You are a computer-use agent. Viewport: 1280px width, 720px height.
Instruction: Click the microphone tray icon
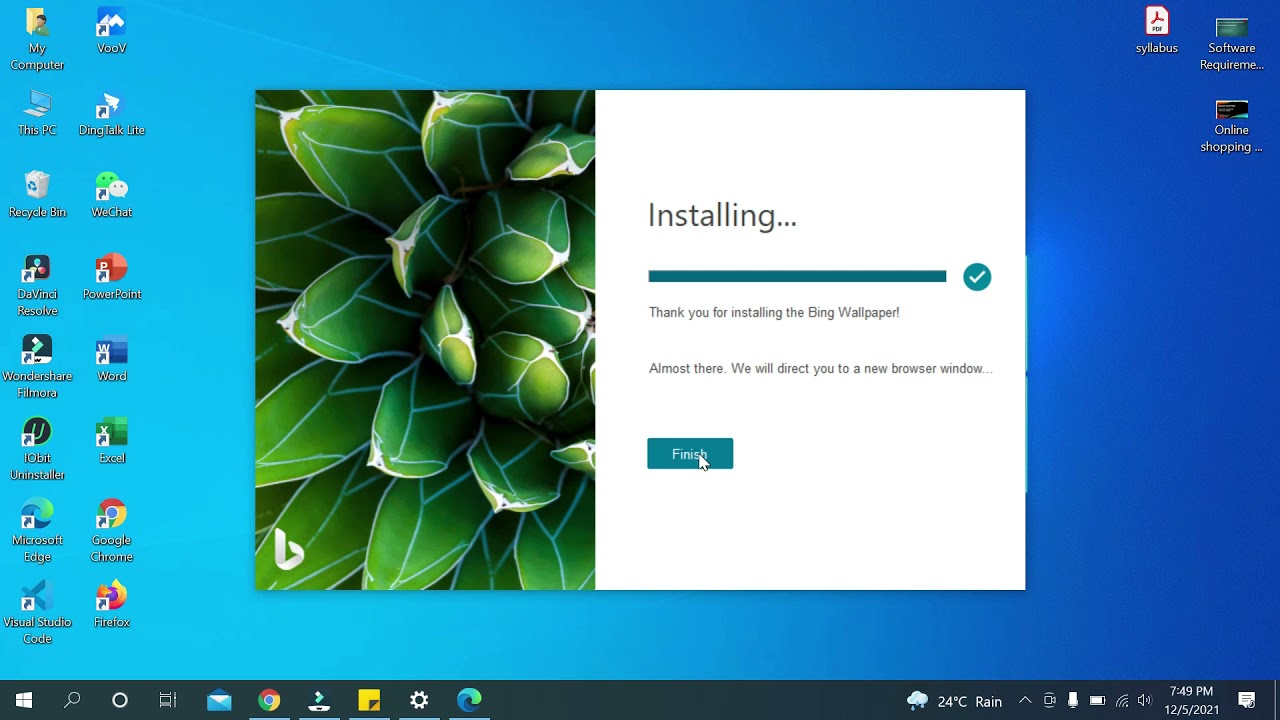pos(1073,700)
